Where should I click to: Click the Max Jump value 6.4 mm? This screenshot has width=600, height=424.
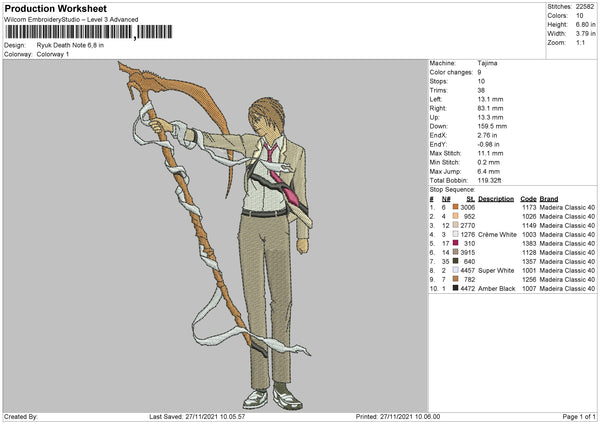[489, 171]
